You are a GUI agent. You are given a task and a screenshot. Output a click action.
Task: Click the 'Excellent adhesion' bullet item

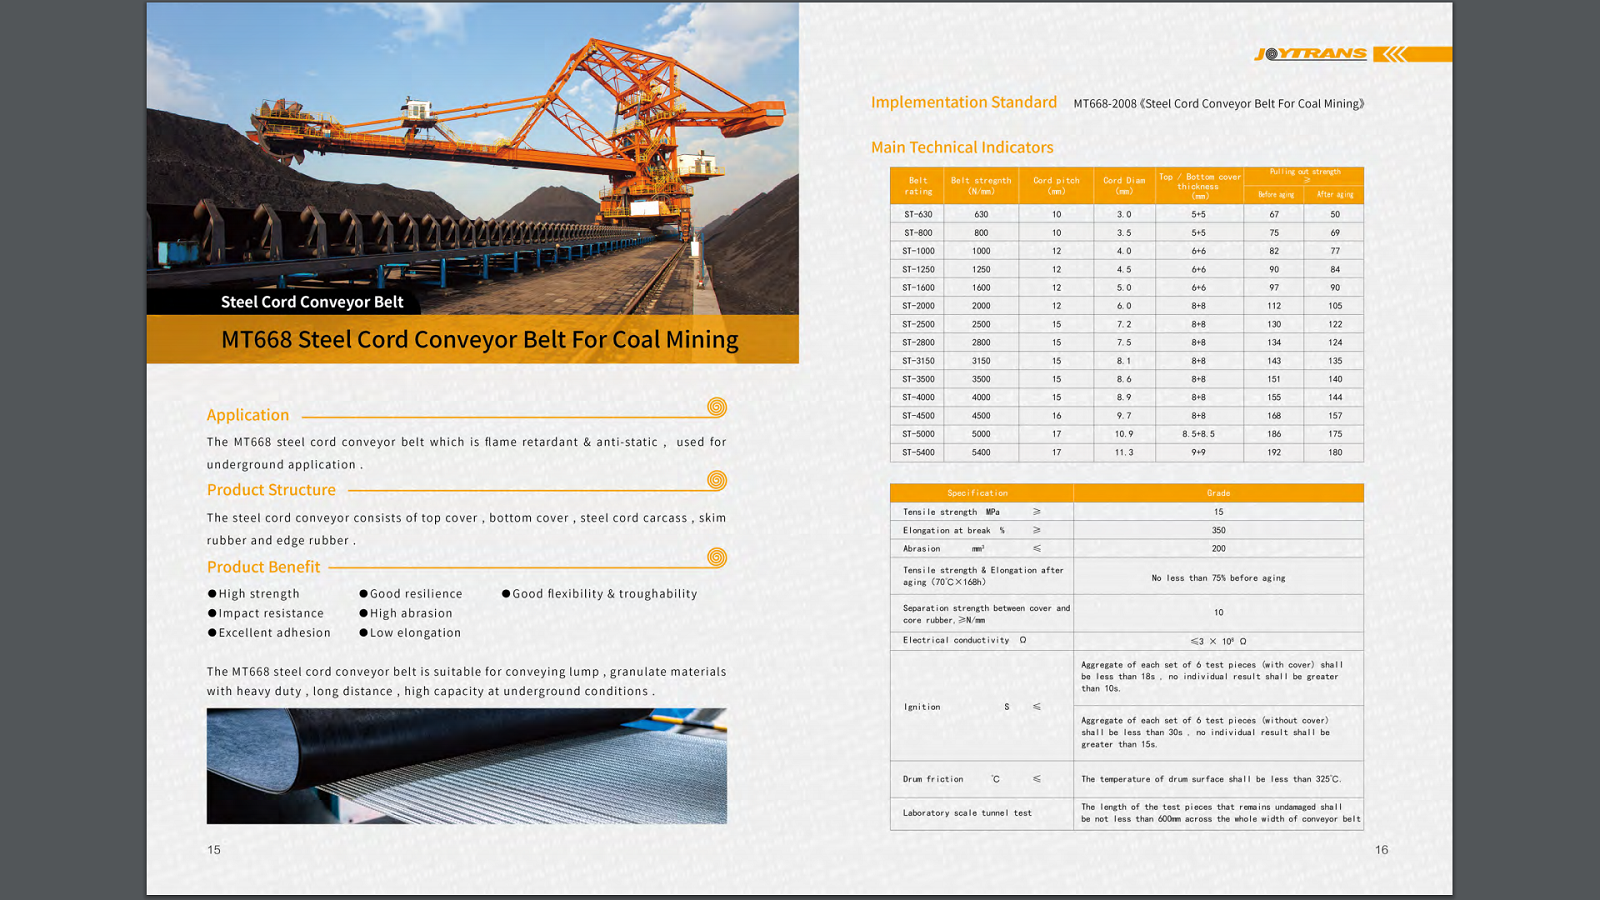tap(269, 633)
